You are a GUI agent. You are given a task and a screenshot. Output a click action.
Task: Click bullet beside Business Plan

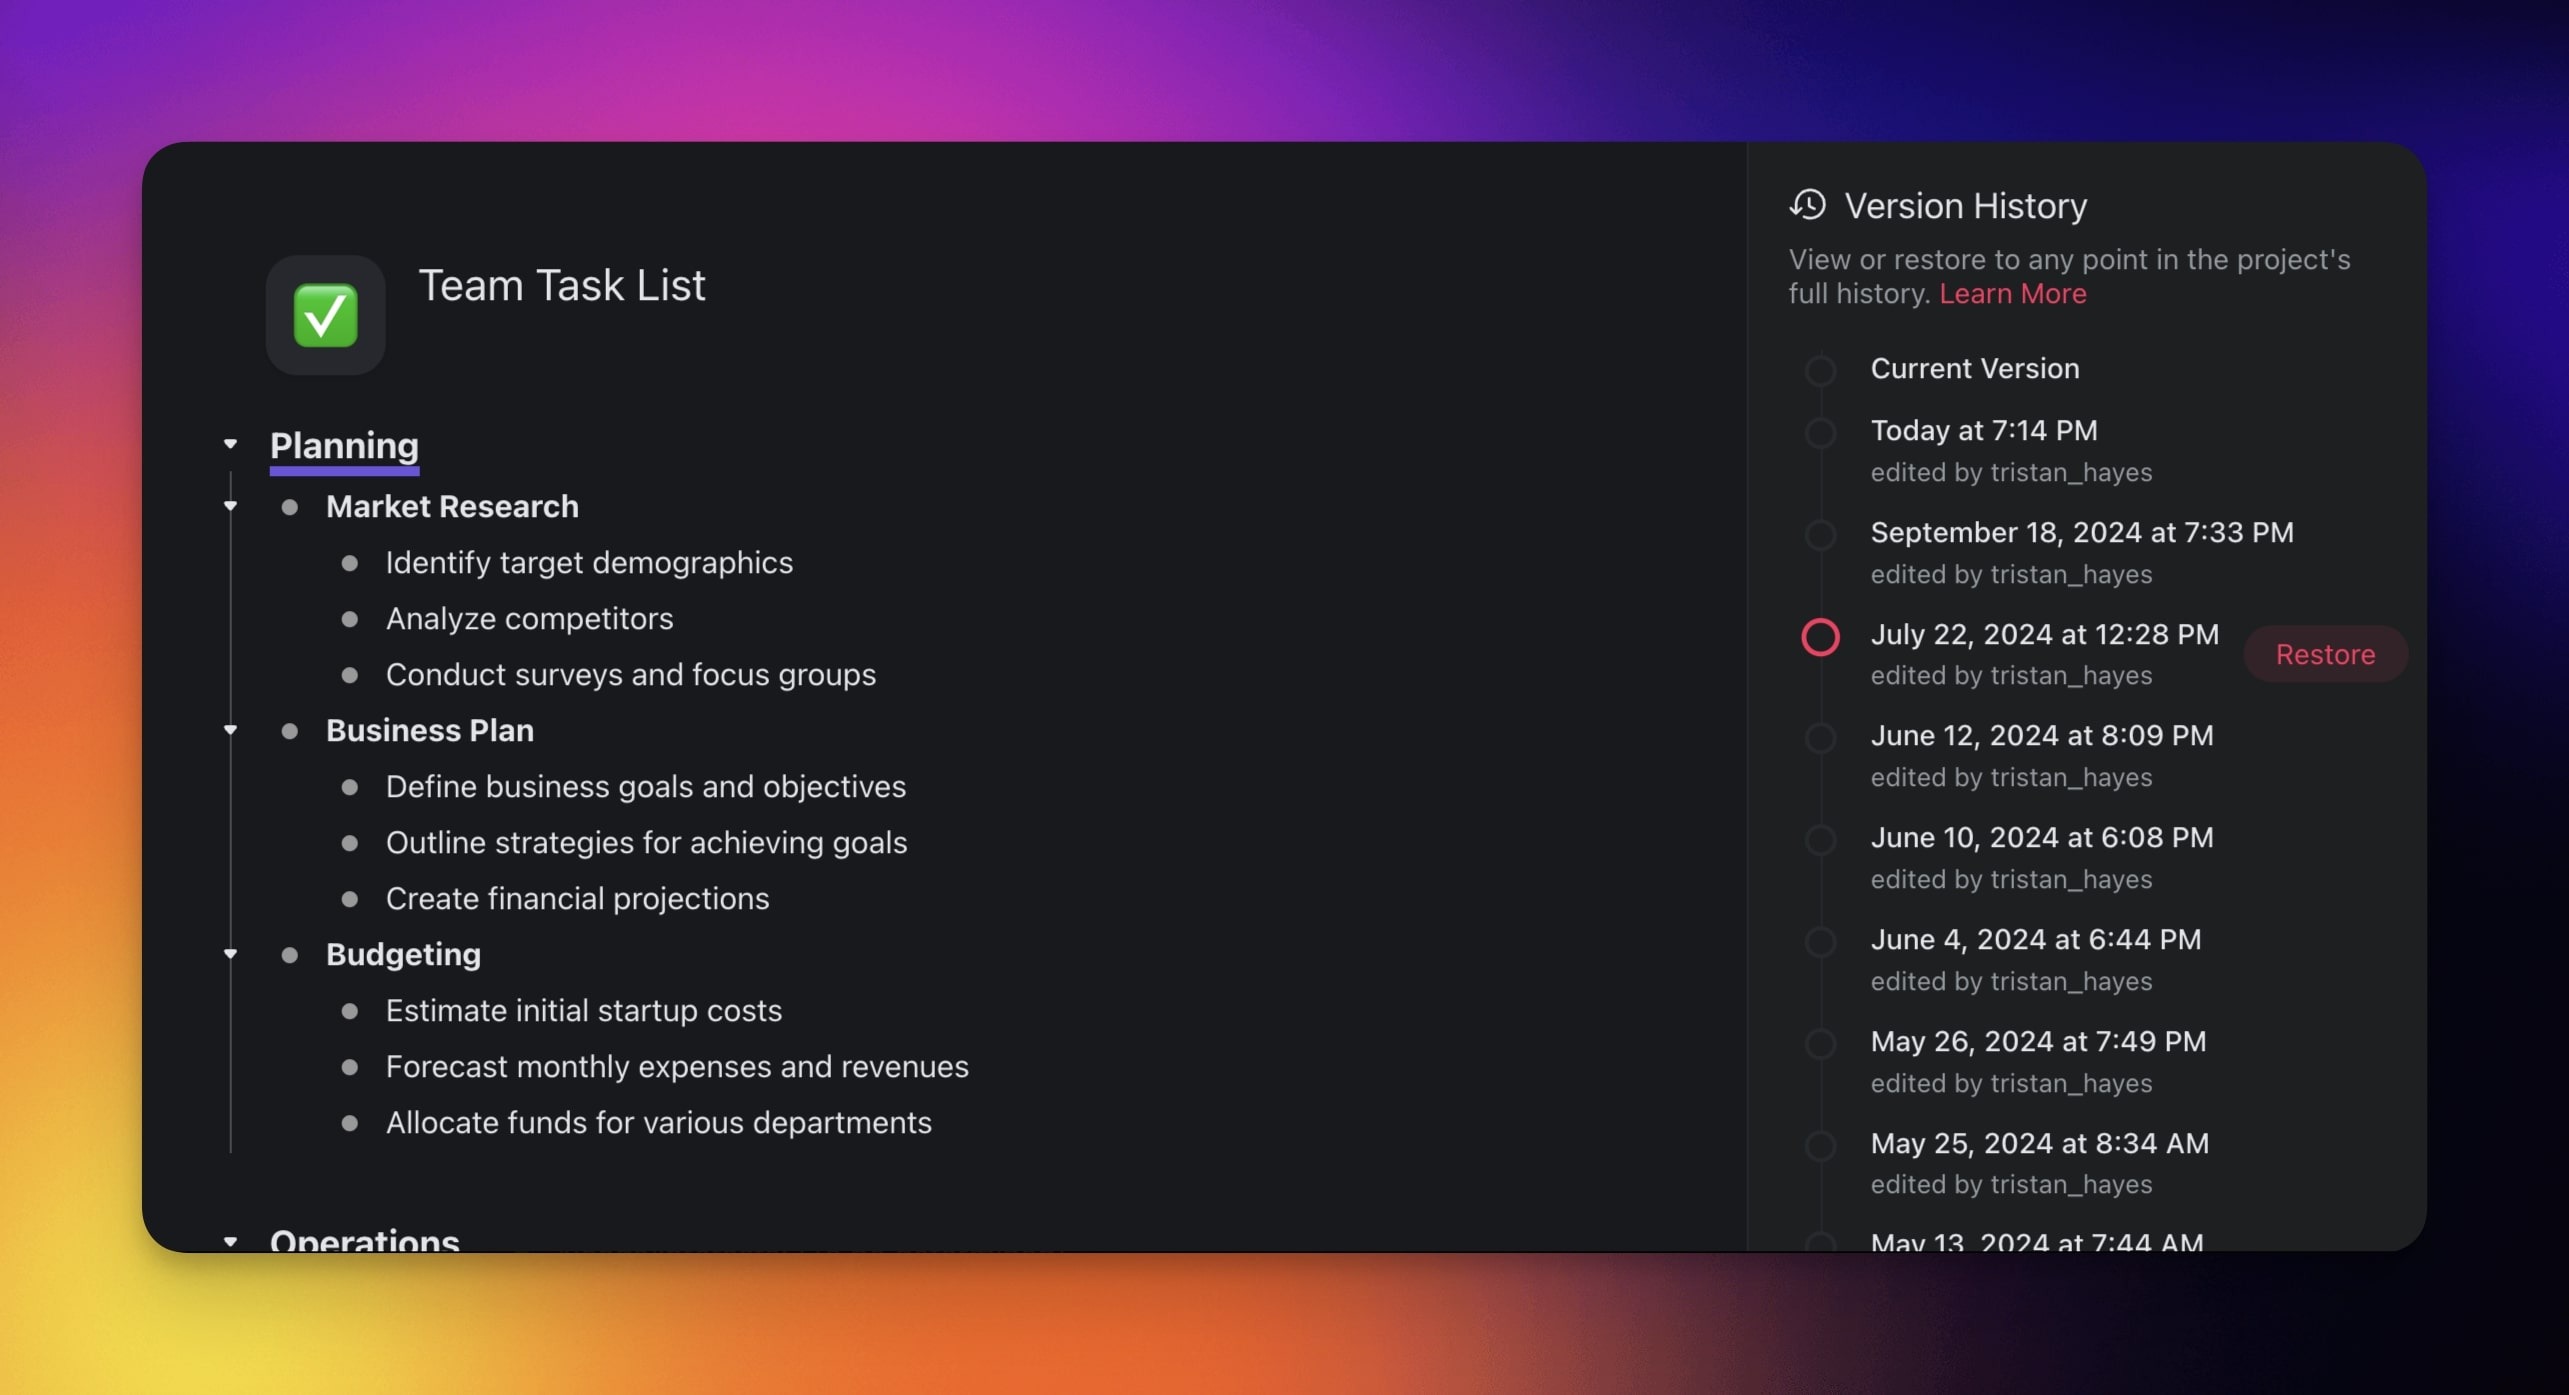pos(290,731)
